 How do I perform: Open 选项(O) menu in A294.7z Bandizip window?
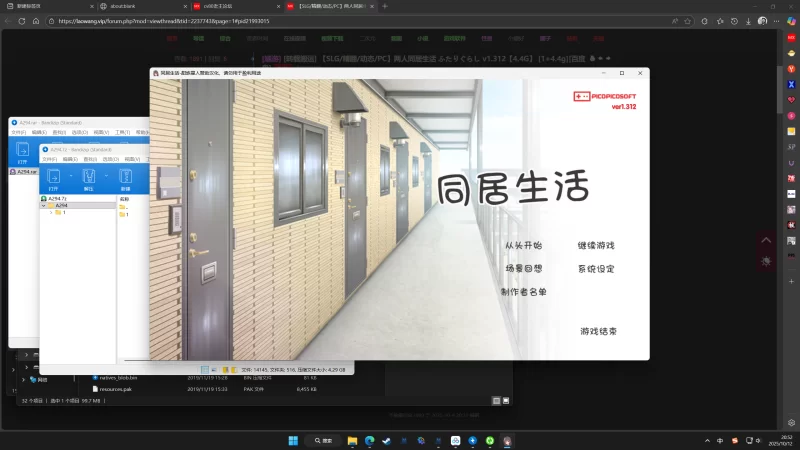click(x=111, y=159)
